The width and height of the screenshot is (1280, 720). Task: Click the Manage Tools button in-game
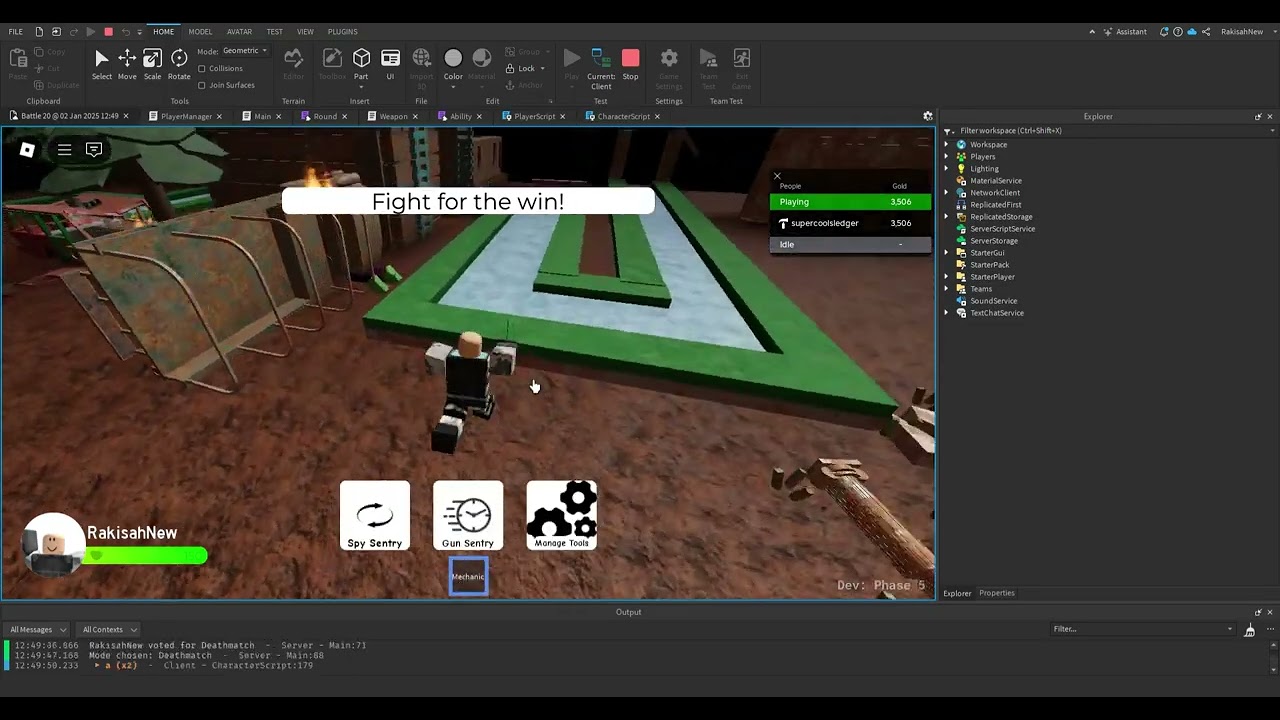[x=561, y=515]
